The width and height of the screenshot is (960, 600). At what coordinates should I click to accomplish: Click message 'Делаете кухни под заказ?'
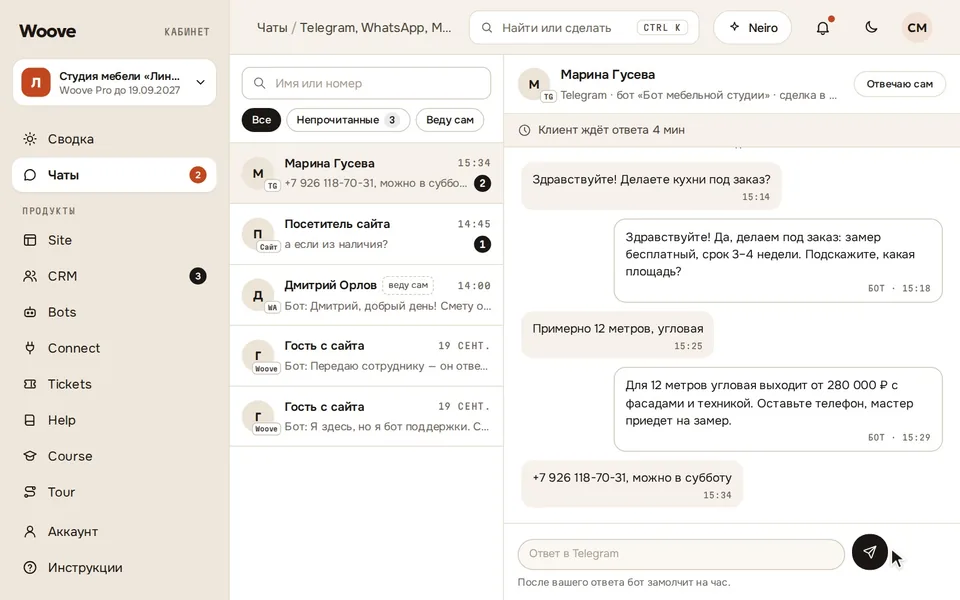click(x=651, y=186)
